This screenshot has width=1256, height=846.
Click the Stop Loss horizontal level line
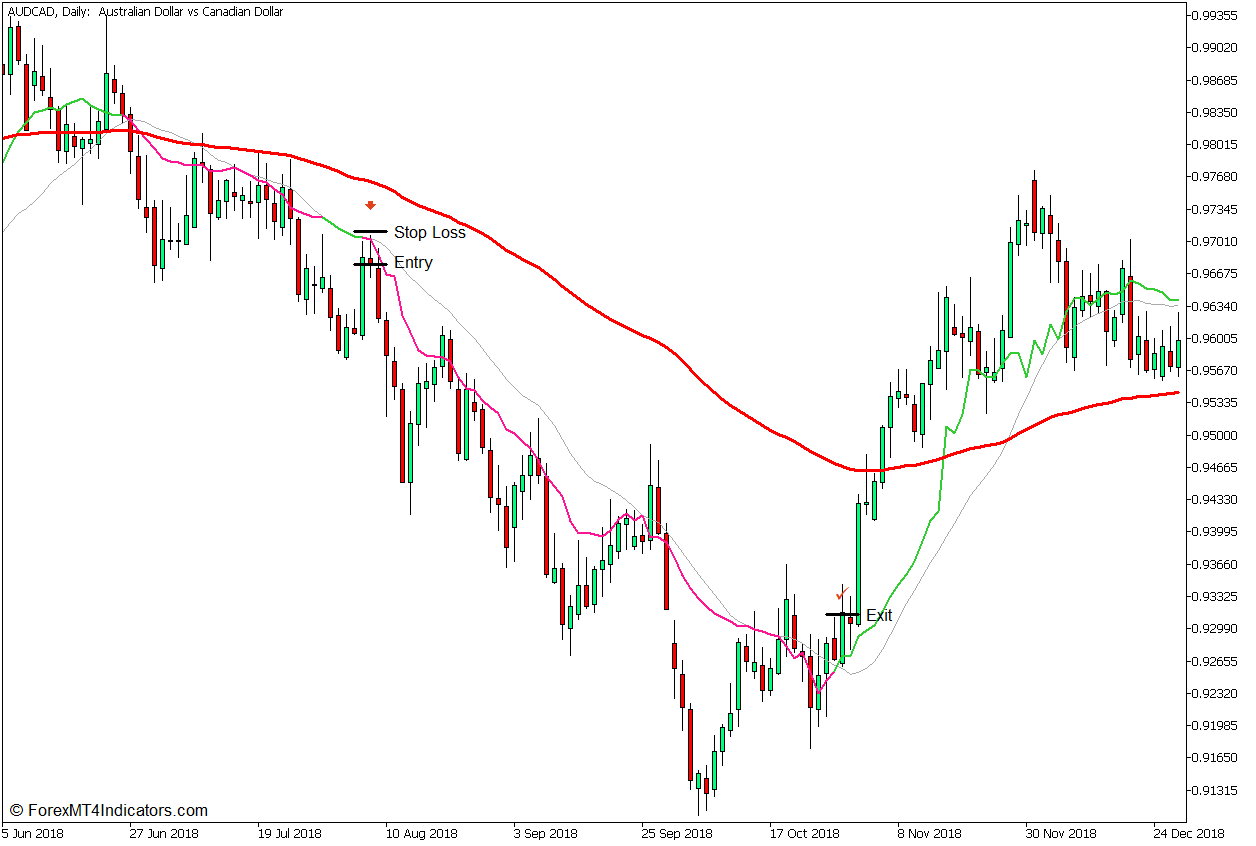click(371, 231)
